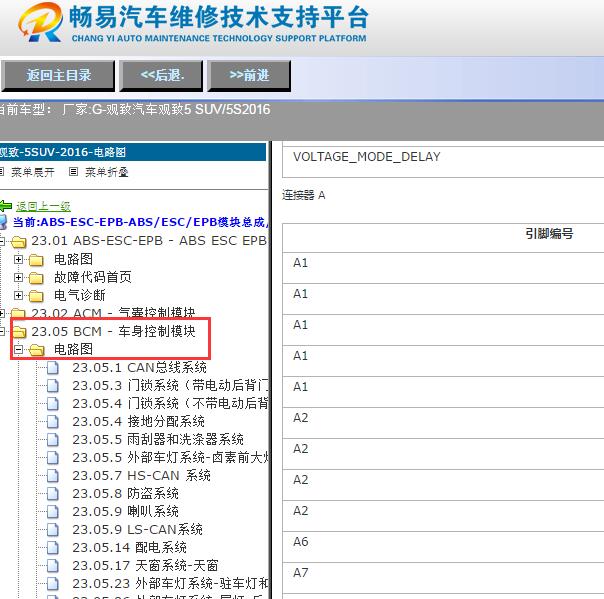Click page icon of 23.05.17 天窗系统-天窗
The image size is (604, 599).
[x=53, y=566]
